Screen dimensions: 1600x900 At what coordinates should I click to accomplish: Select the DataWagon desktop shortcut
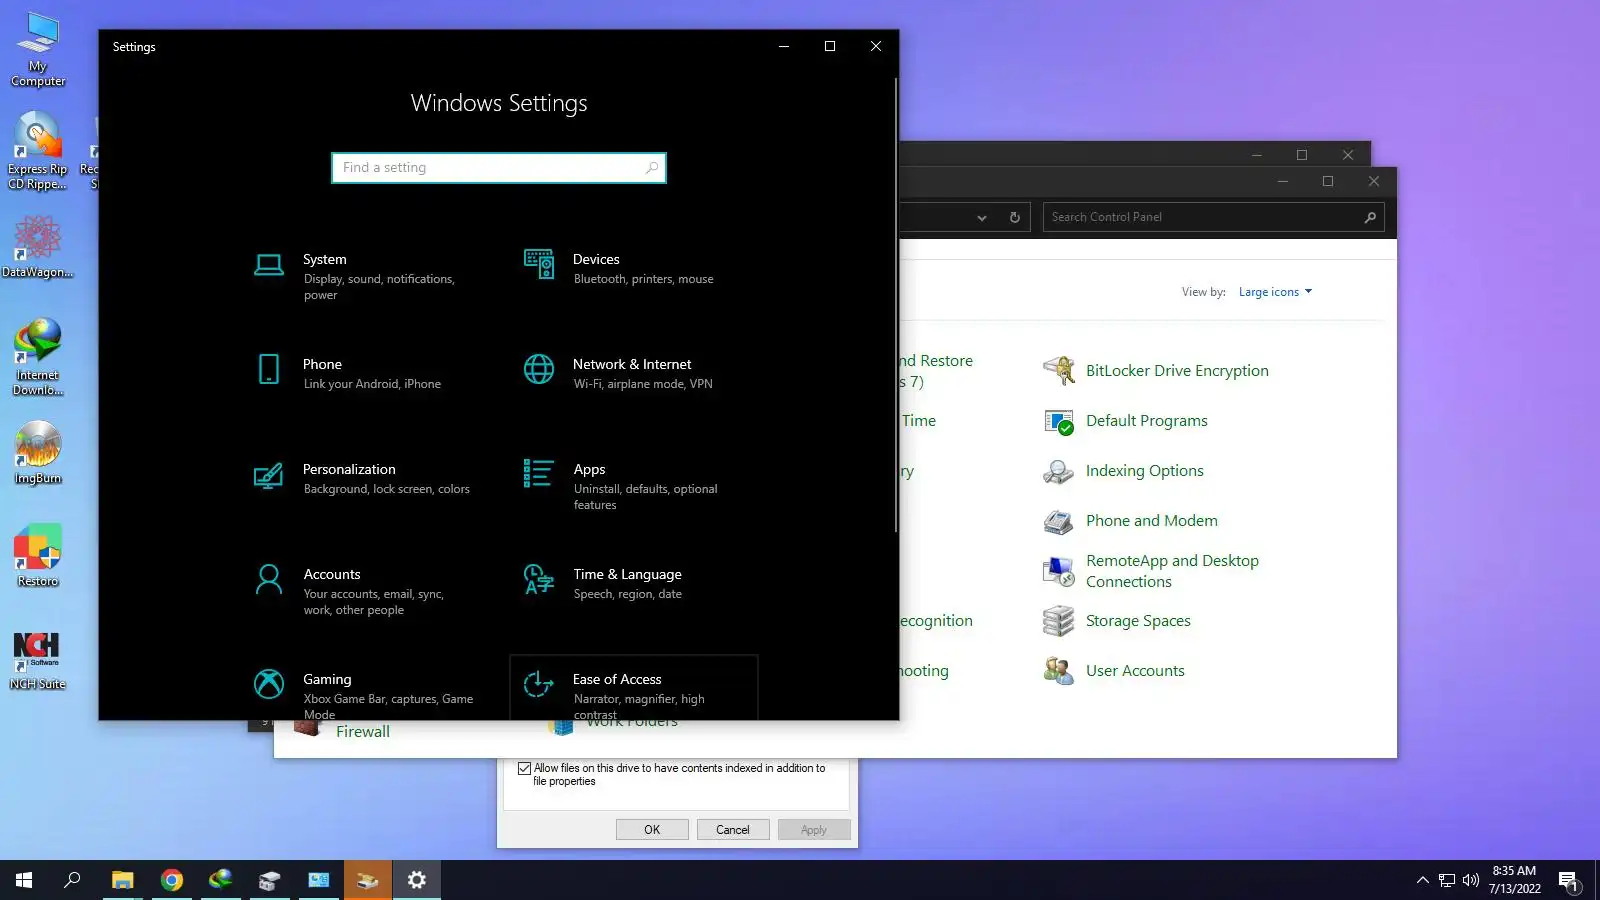[x=38, y=247]
